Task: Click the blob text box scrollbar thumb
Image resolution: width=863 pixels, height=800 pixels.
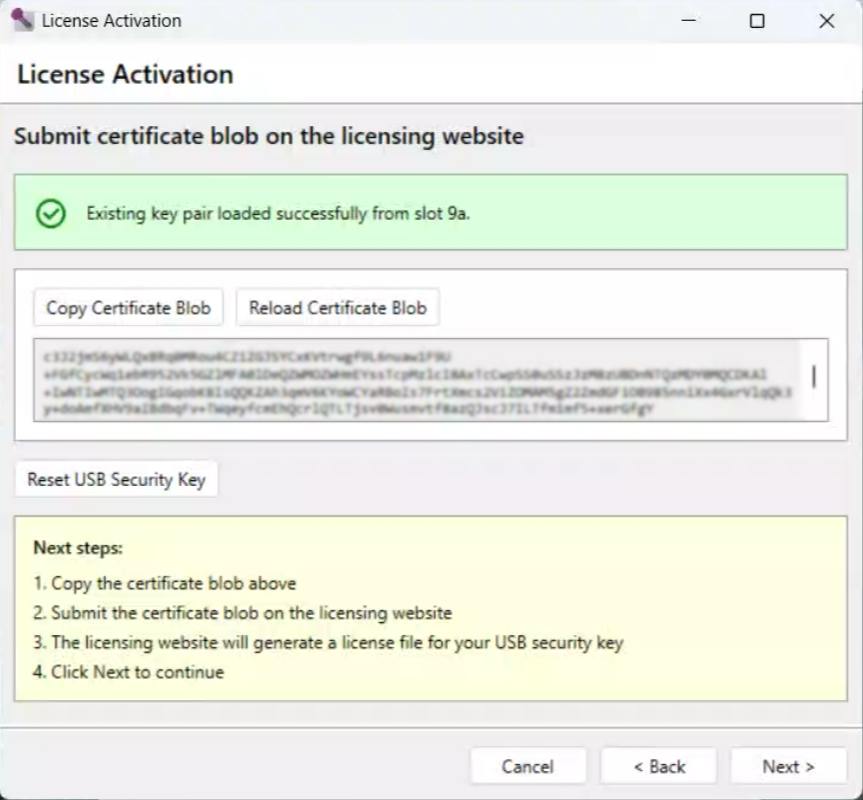Action: [813, 377]
